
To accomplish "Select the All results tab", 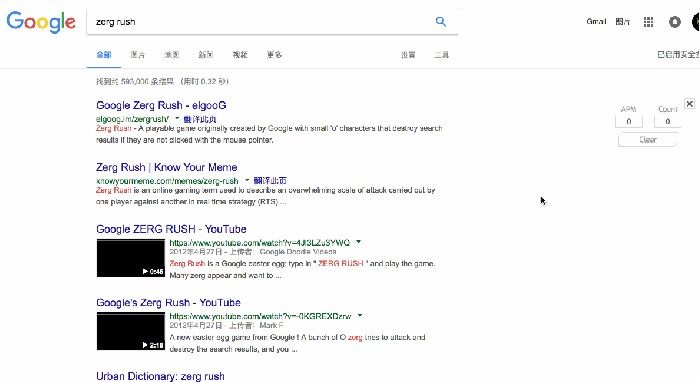I will tap(104, 54).
